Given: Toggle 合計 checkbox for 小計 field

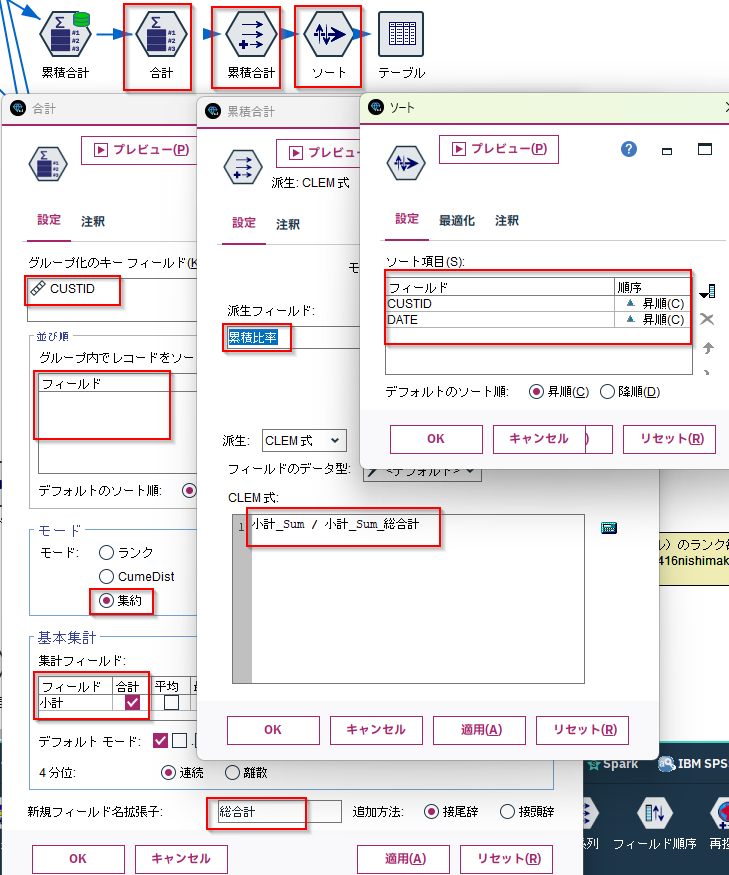Looking at the screenshot, I should coord(132,702).
